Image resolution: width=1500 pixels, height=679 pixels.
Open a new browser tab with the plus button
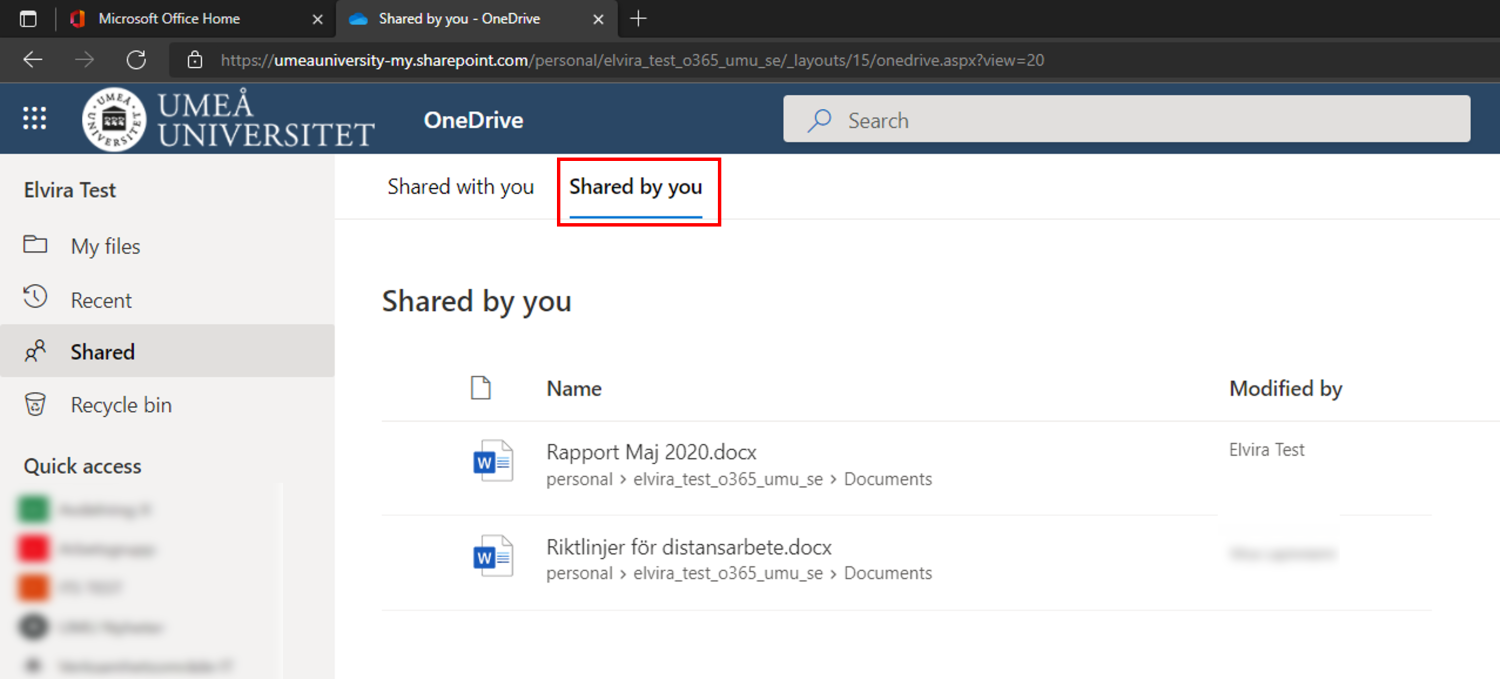[x=638, y=18]
